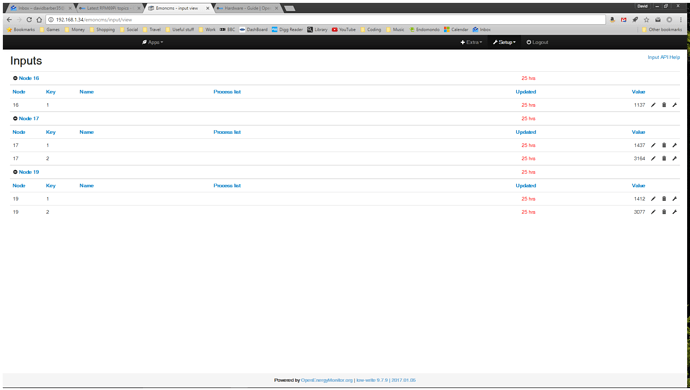690x390 pixels.
Task: Edit the input with value 3164
Action: tap(653, 158)
